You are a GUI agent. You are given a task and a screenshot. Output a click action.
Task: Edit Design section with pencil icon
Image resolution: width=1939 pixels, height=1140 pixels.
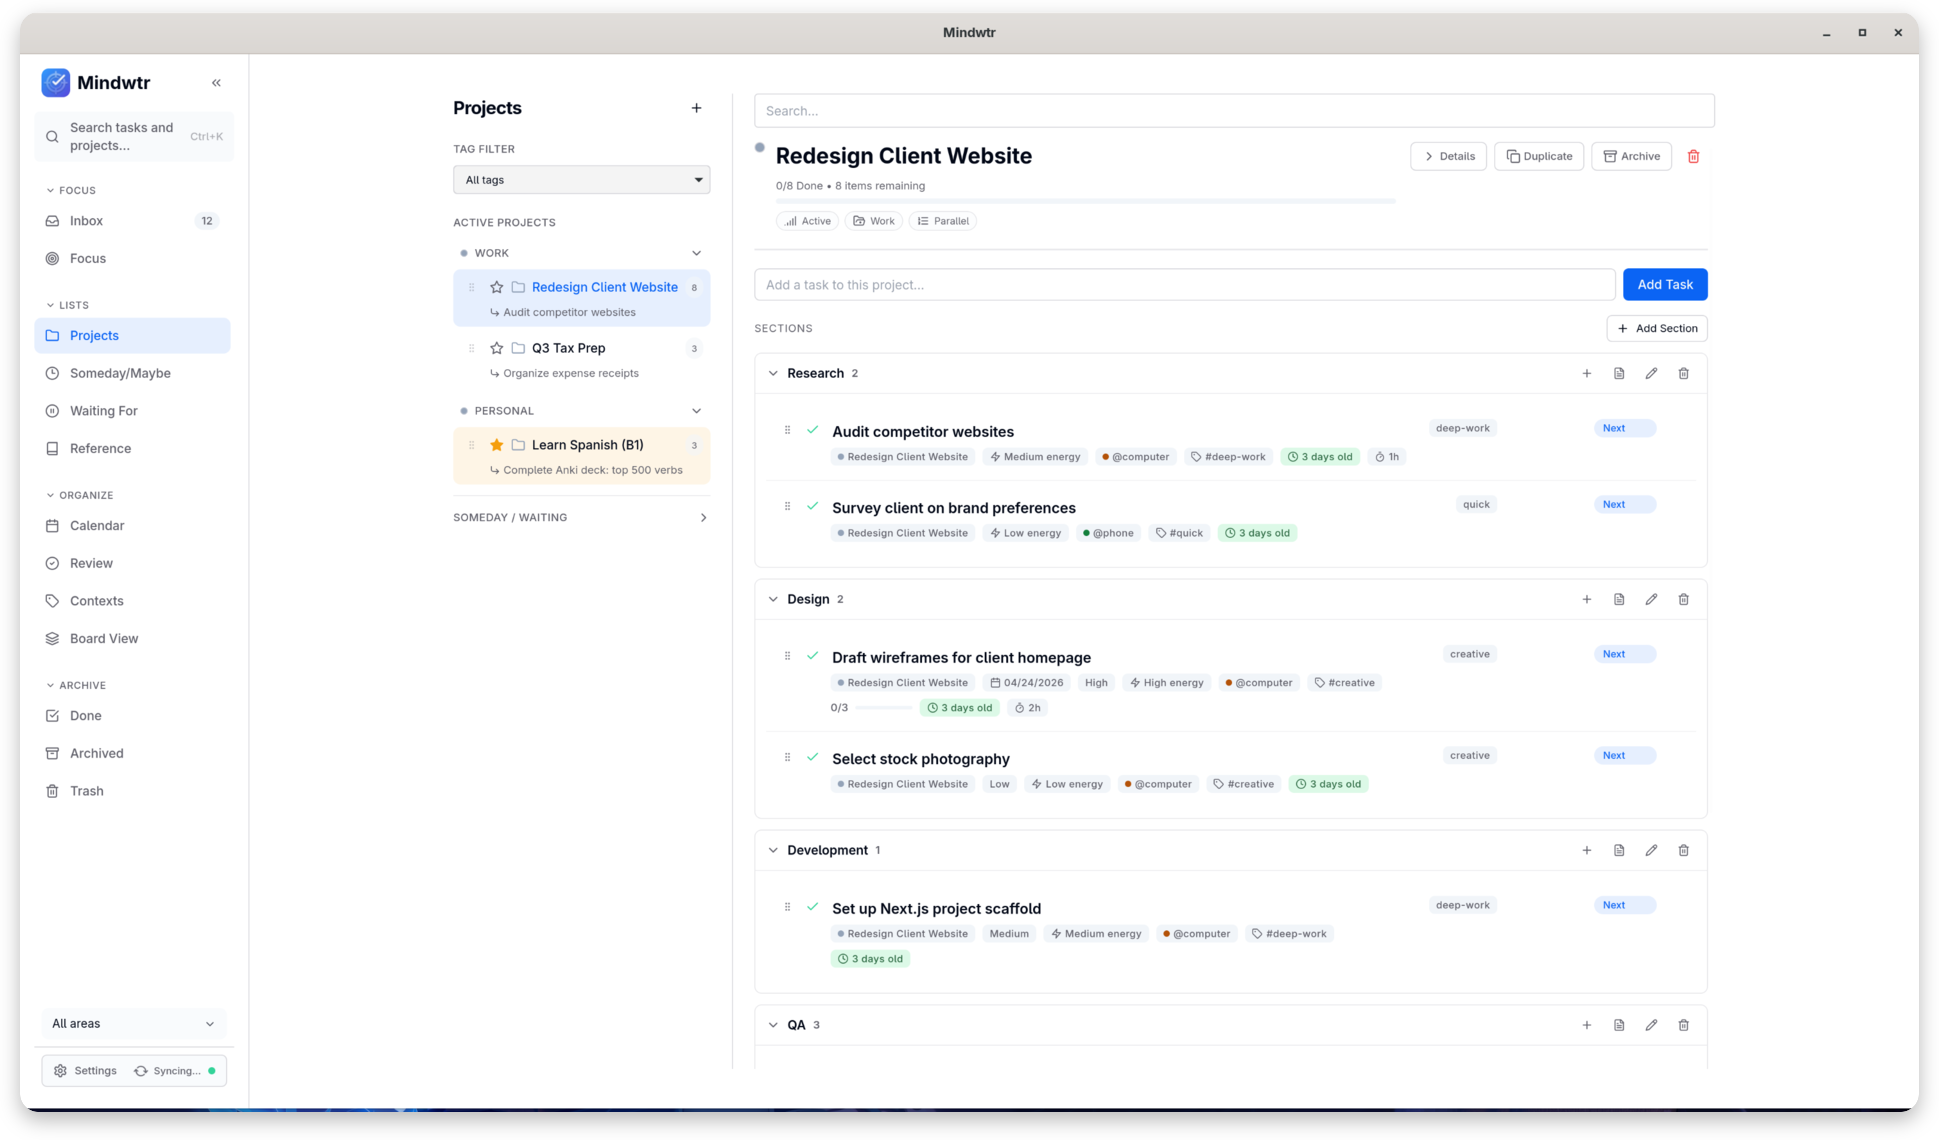coord(1651,599)
